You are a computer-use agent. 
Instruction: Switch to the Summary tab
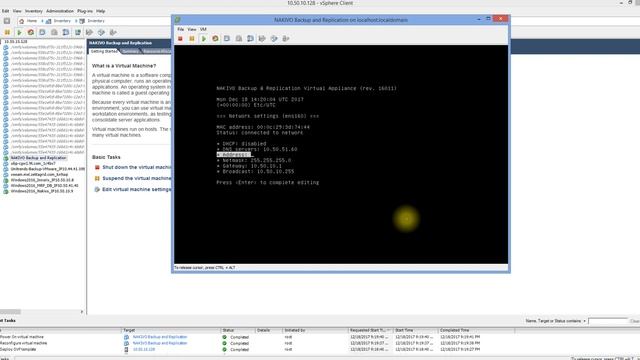[x=131, y=51]
